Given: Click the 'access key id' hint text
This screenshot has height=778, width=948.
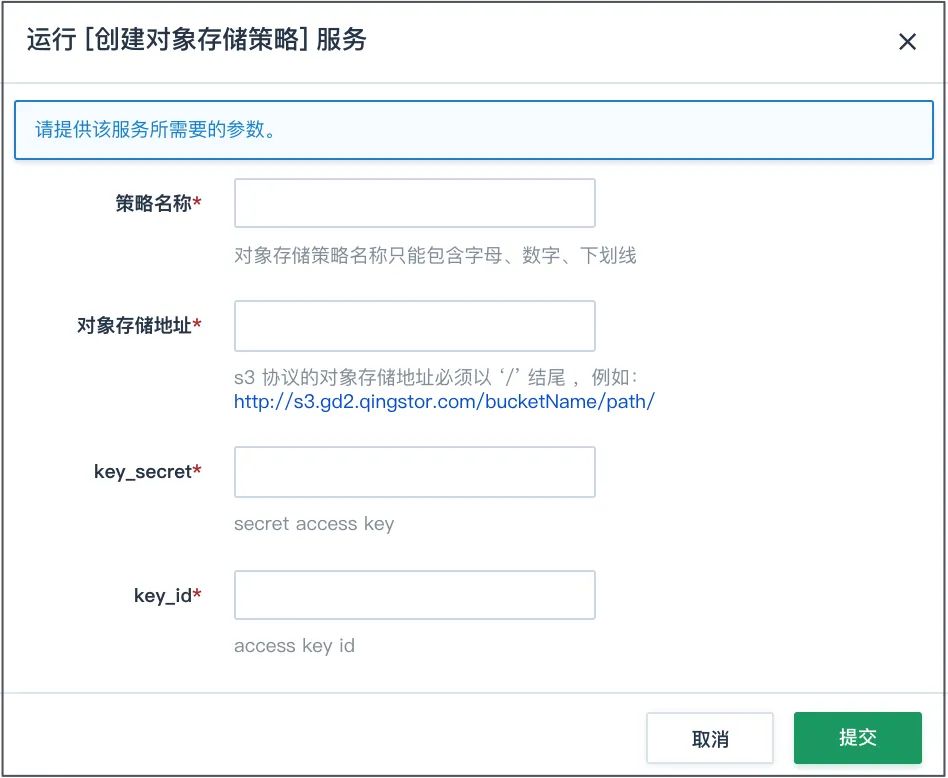Looking at the screenshot, I should click(294, 646).
